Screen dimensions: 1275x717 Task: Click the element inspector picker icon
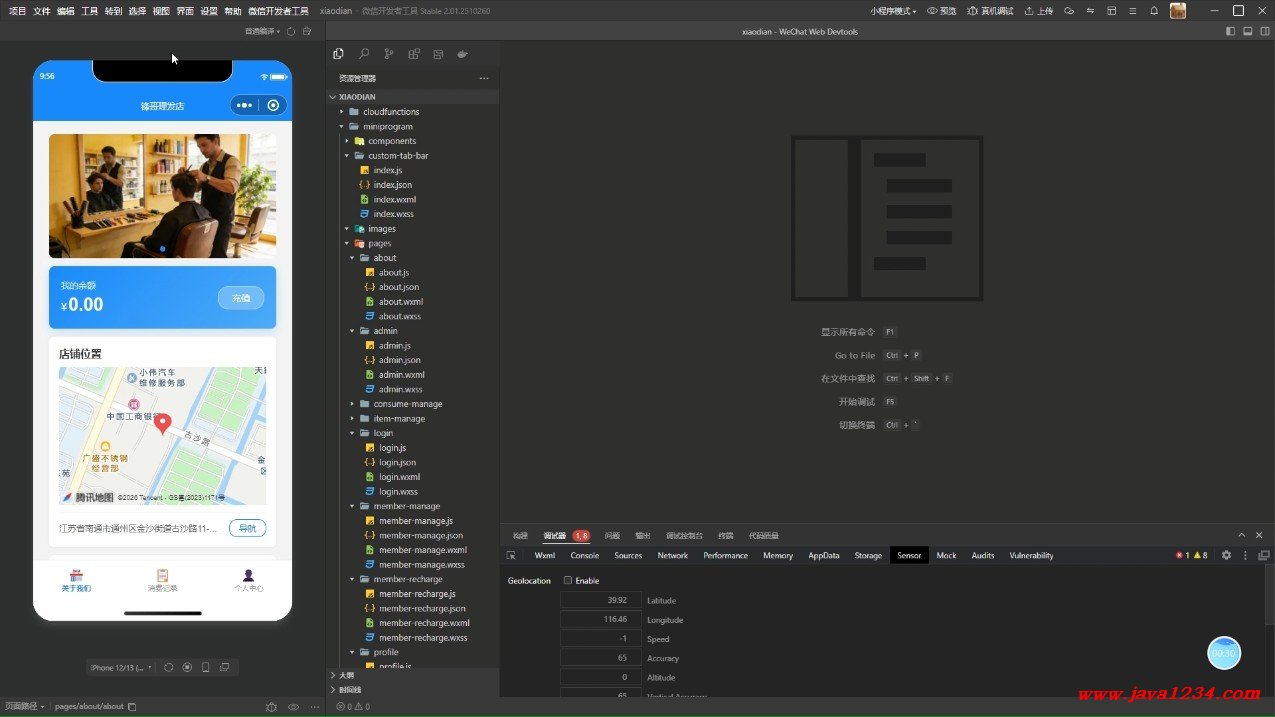[x=511, y=555]
